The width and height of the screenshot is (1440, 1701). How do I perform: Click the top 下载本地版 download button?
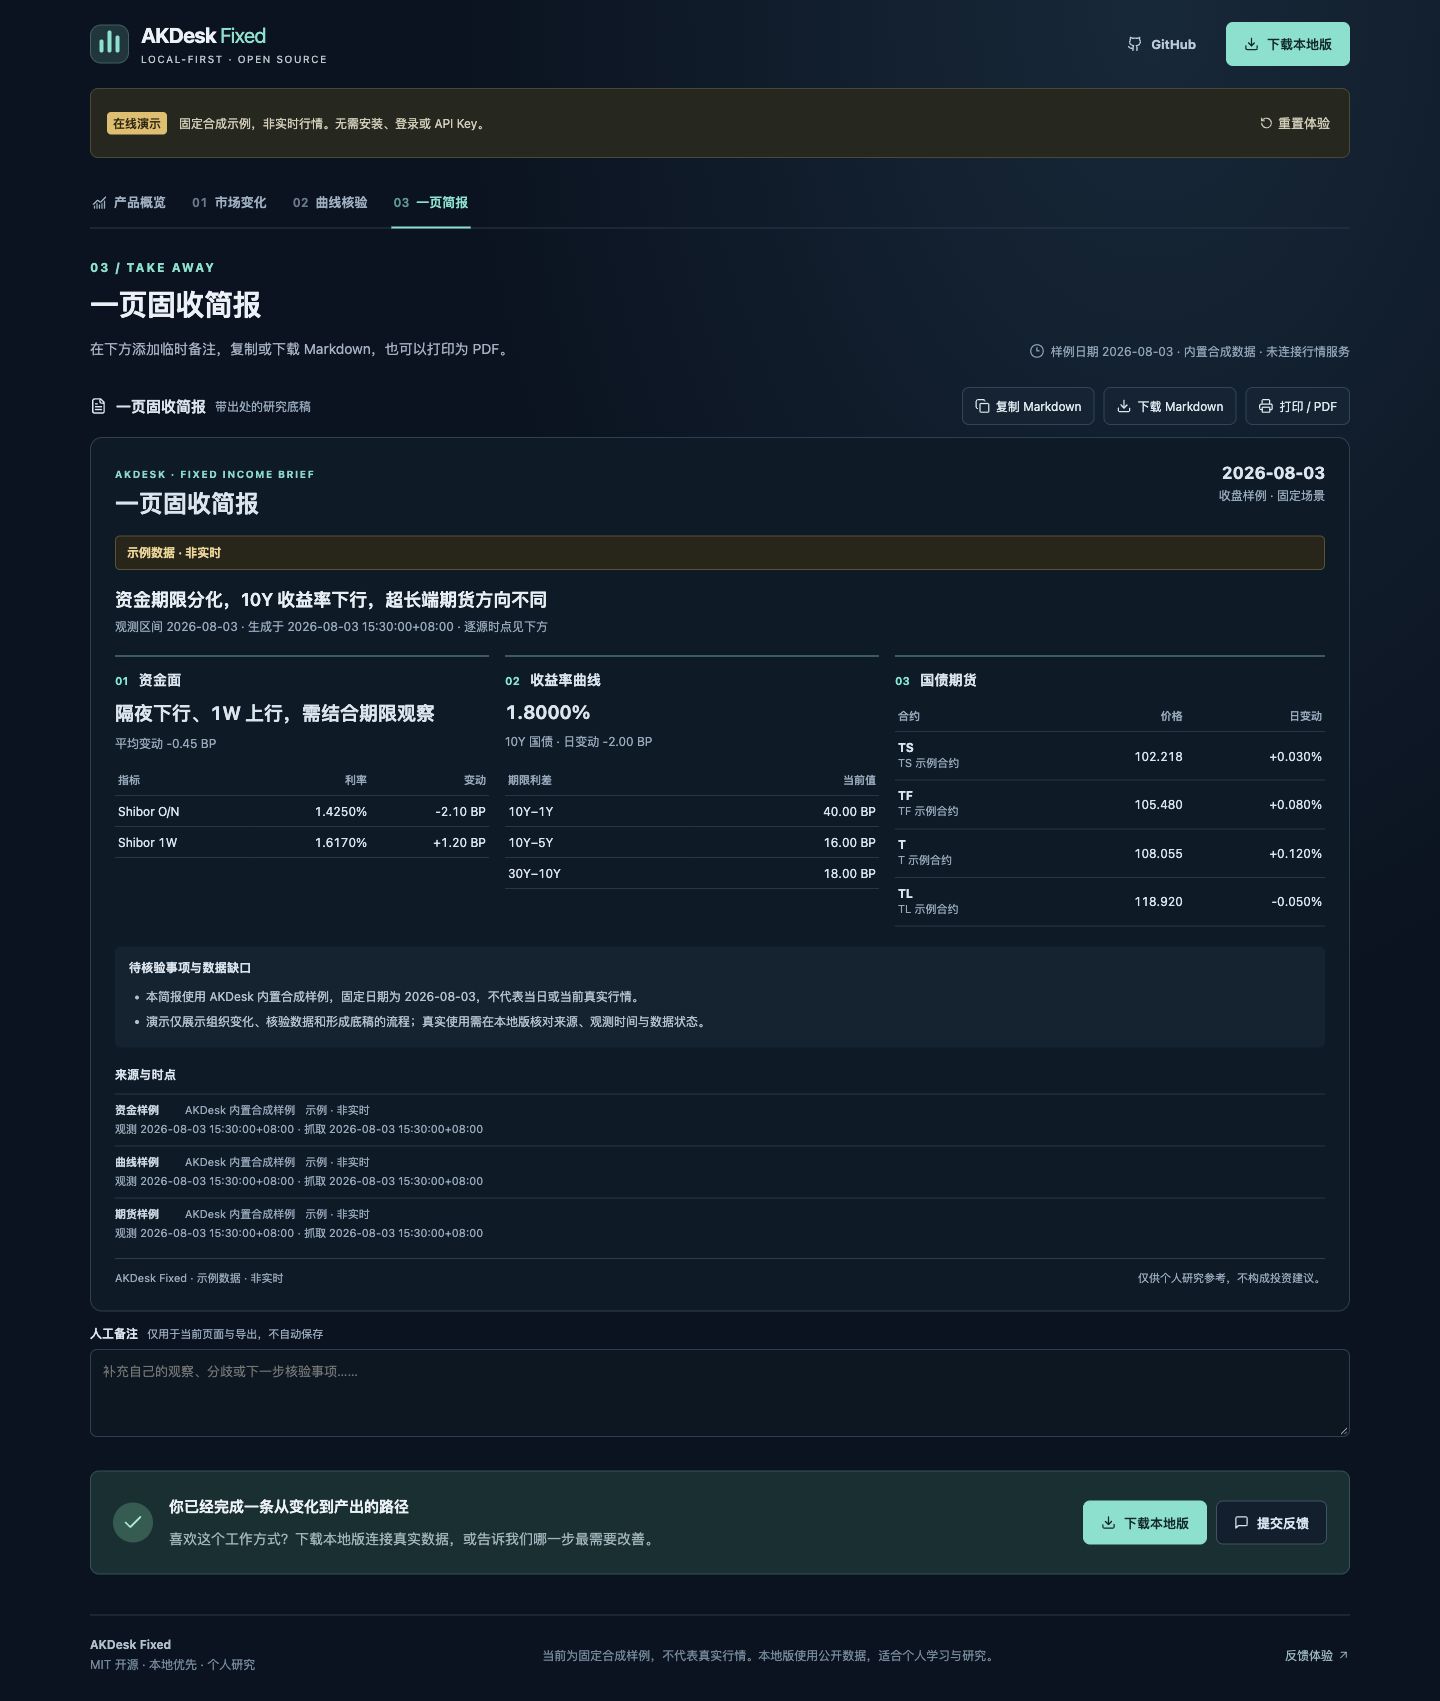tap(1288, 44)
